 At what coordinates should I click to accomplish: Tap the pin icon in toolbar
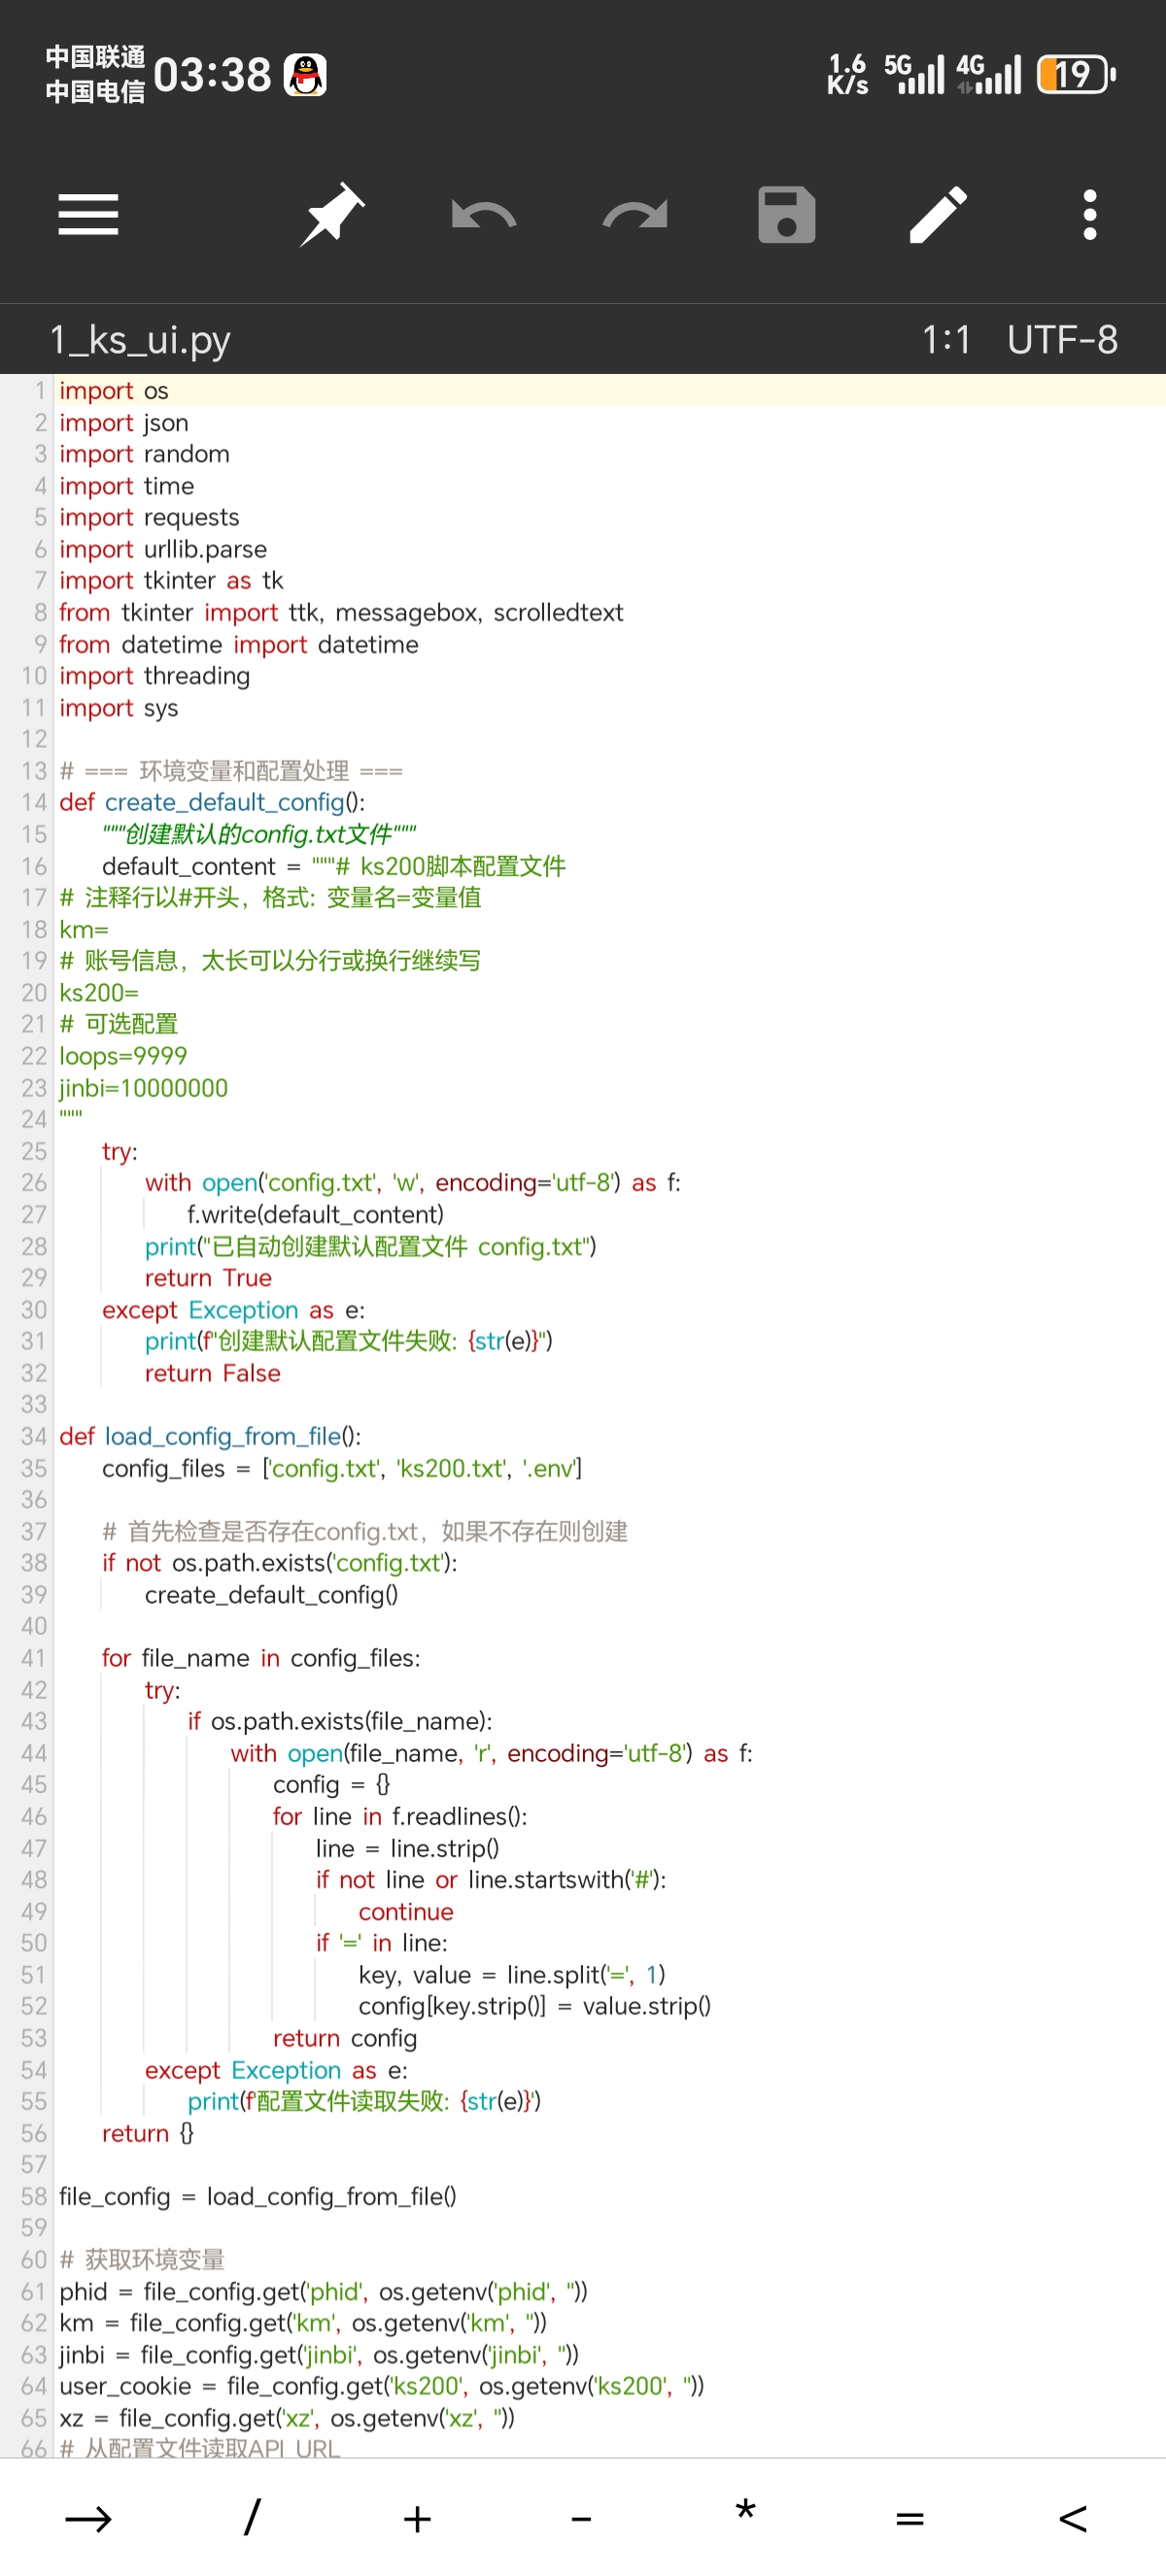pyautogui.click(x=332, y=215)
